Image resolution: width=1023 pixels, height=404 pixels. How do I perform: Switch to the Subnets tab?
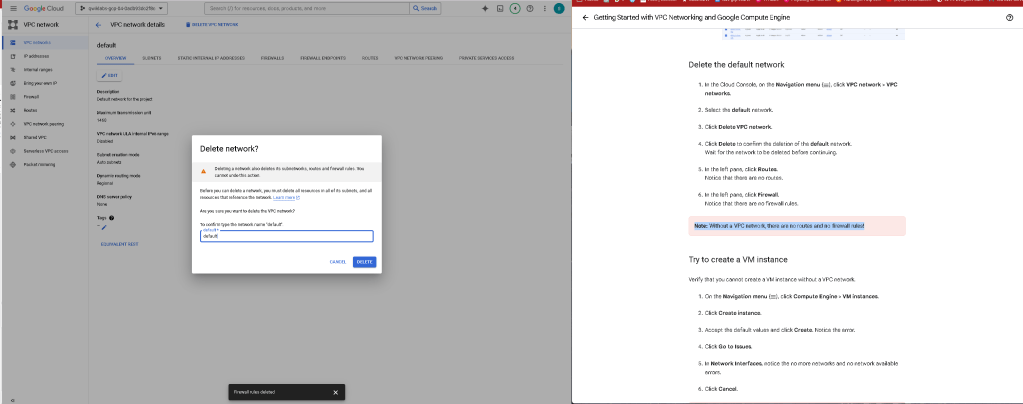coord(152,58)
